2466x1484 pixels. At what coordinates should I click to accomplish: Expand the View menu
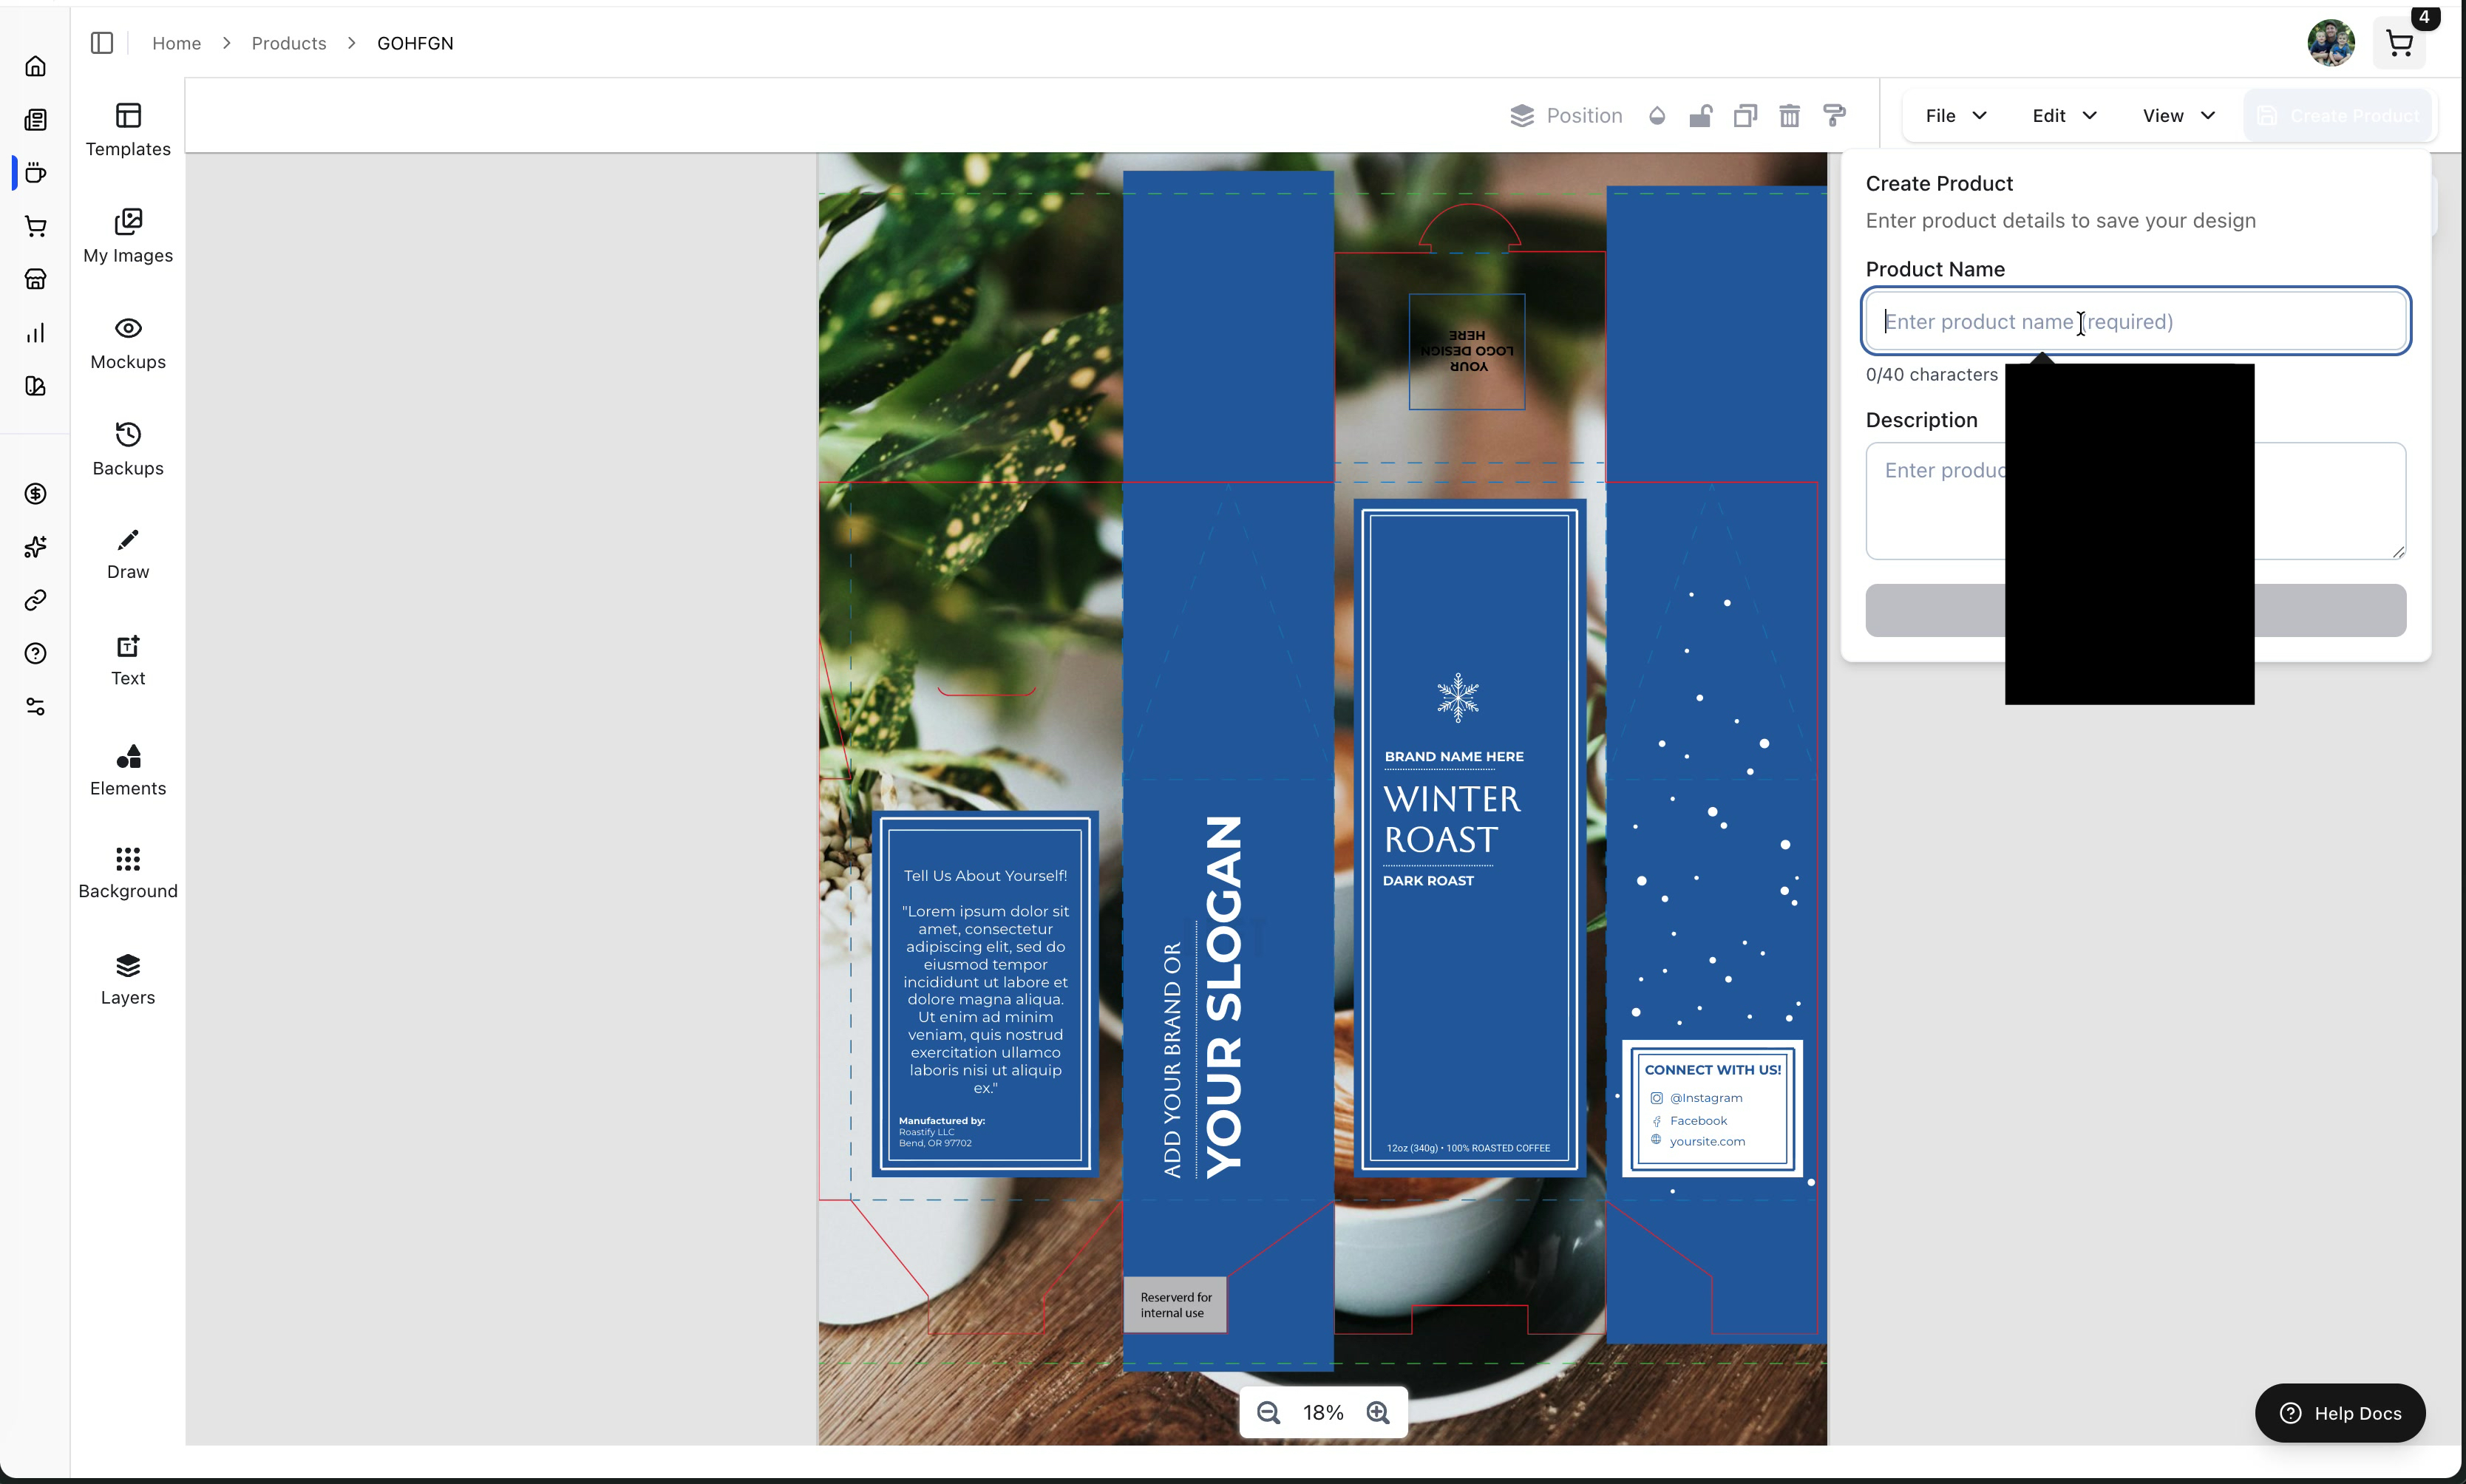pyautogui.click(x=2175, y=115)
